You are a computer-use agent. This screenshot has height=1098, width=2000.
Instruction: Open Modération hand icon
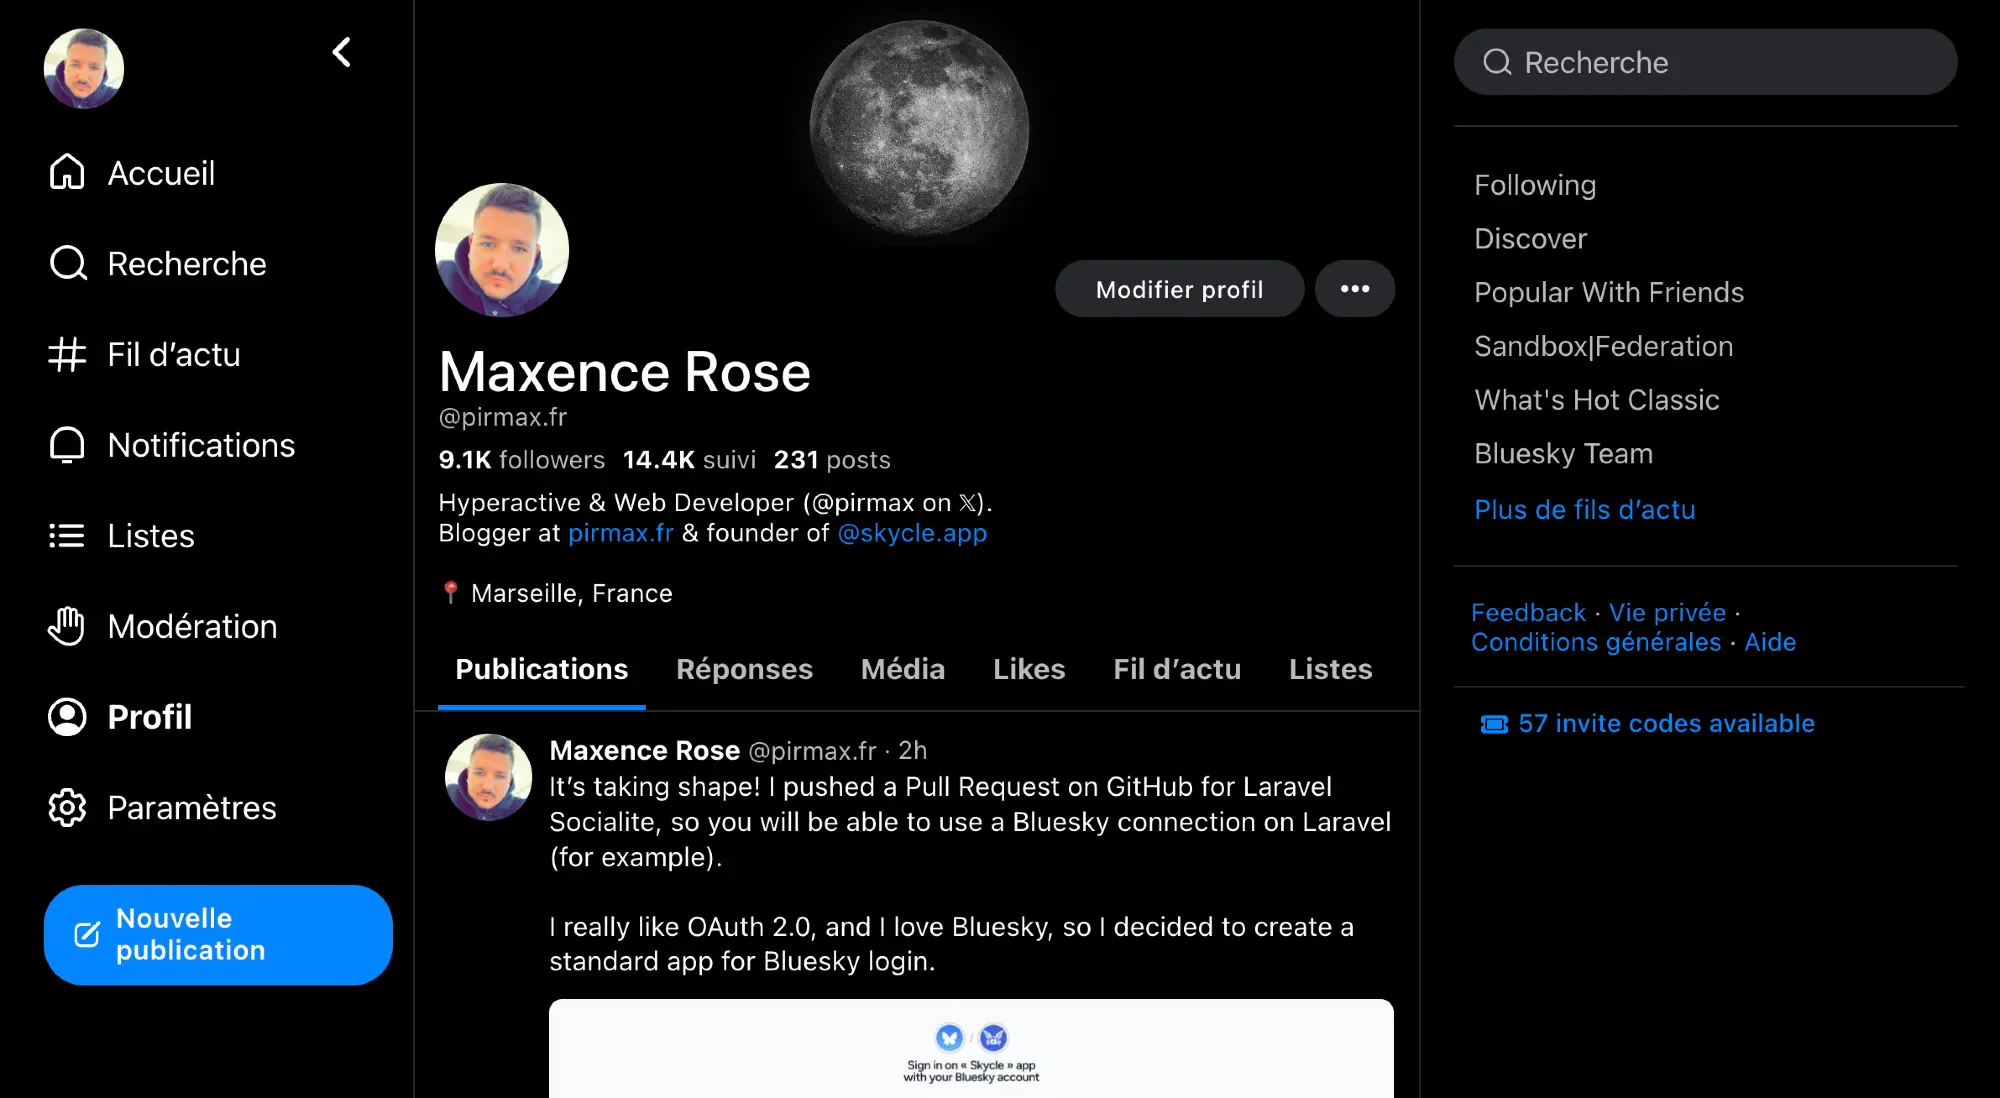click(67, 626)
